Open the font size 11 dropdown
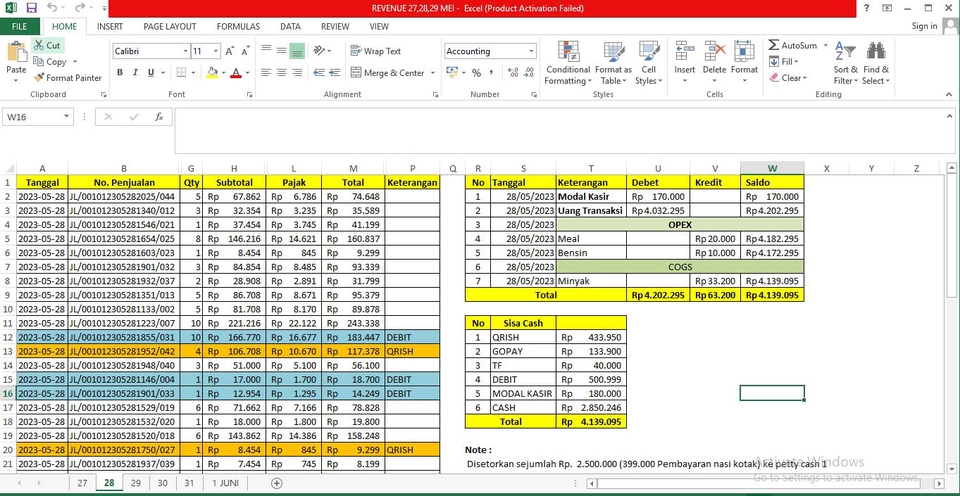Viewport: 960px width, 496px height. pos(216,51)
